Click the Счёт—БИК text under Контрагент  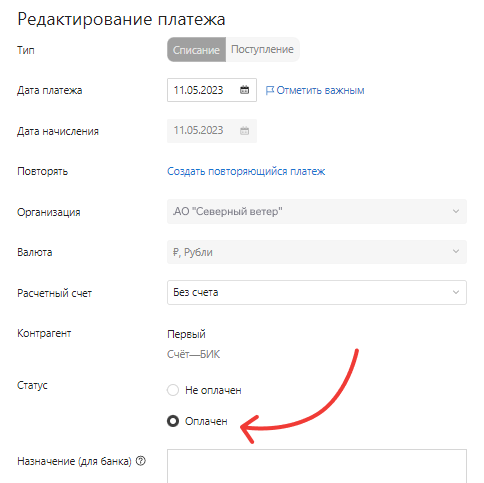(193, 354)
